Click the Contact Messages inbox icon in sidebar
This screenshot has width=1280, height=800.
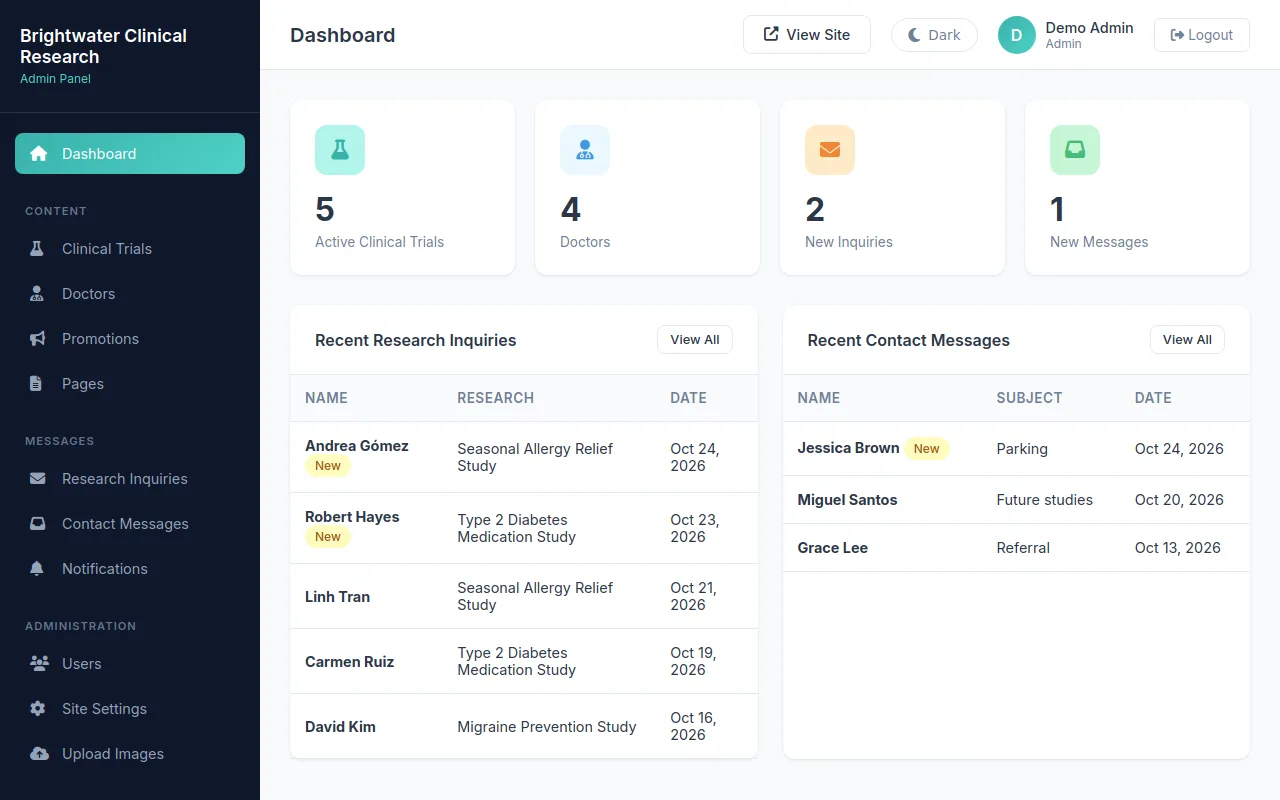pyautogui.click(x=38, y=524)
